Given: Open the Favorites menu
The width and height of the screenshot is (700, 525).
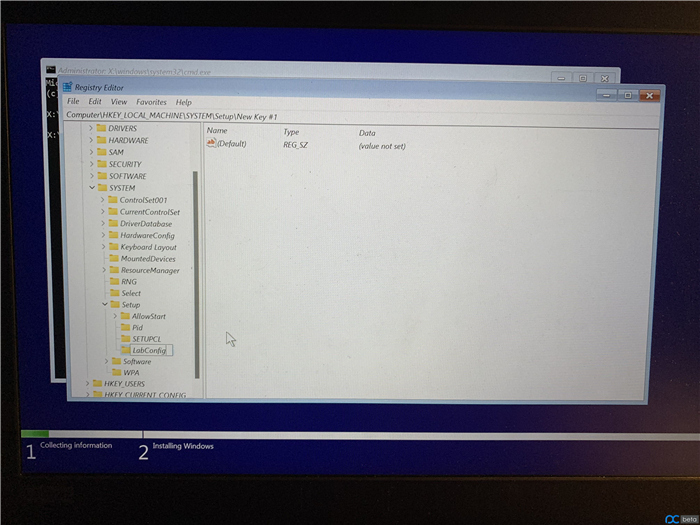Looking at the screenshot, I should coord(151,102).
